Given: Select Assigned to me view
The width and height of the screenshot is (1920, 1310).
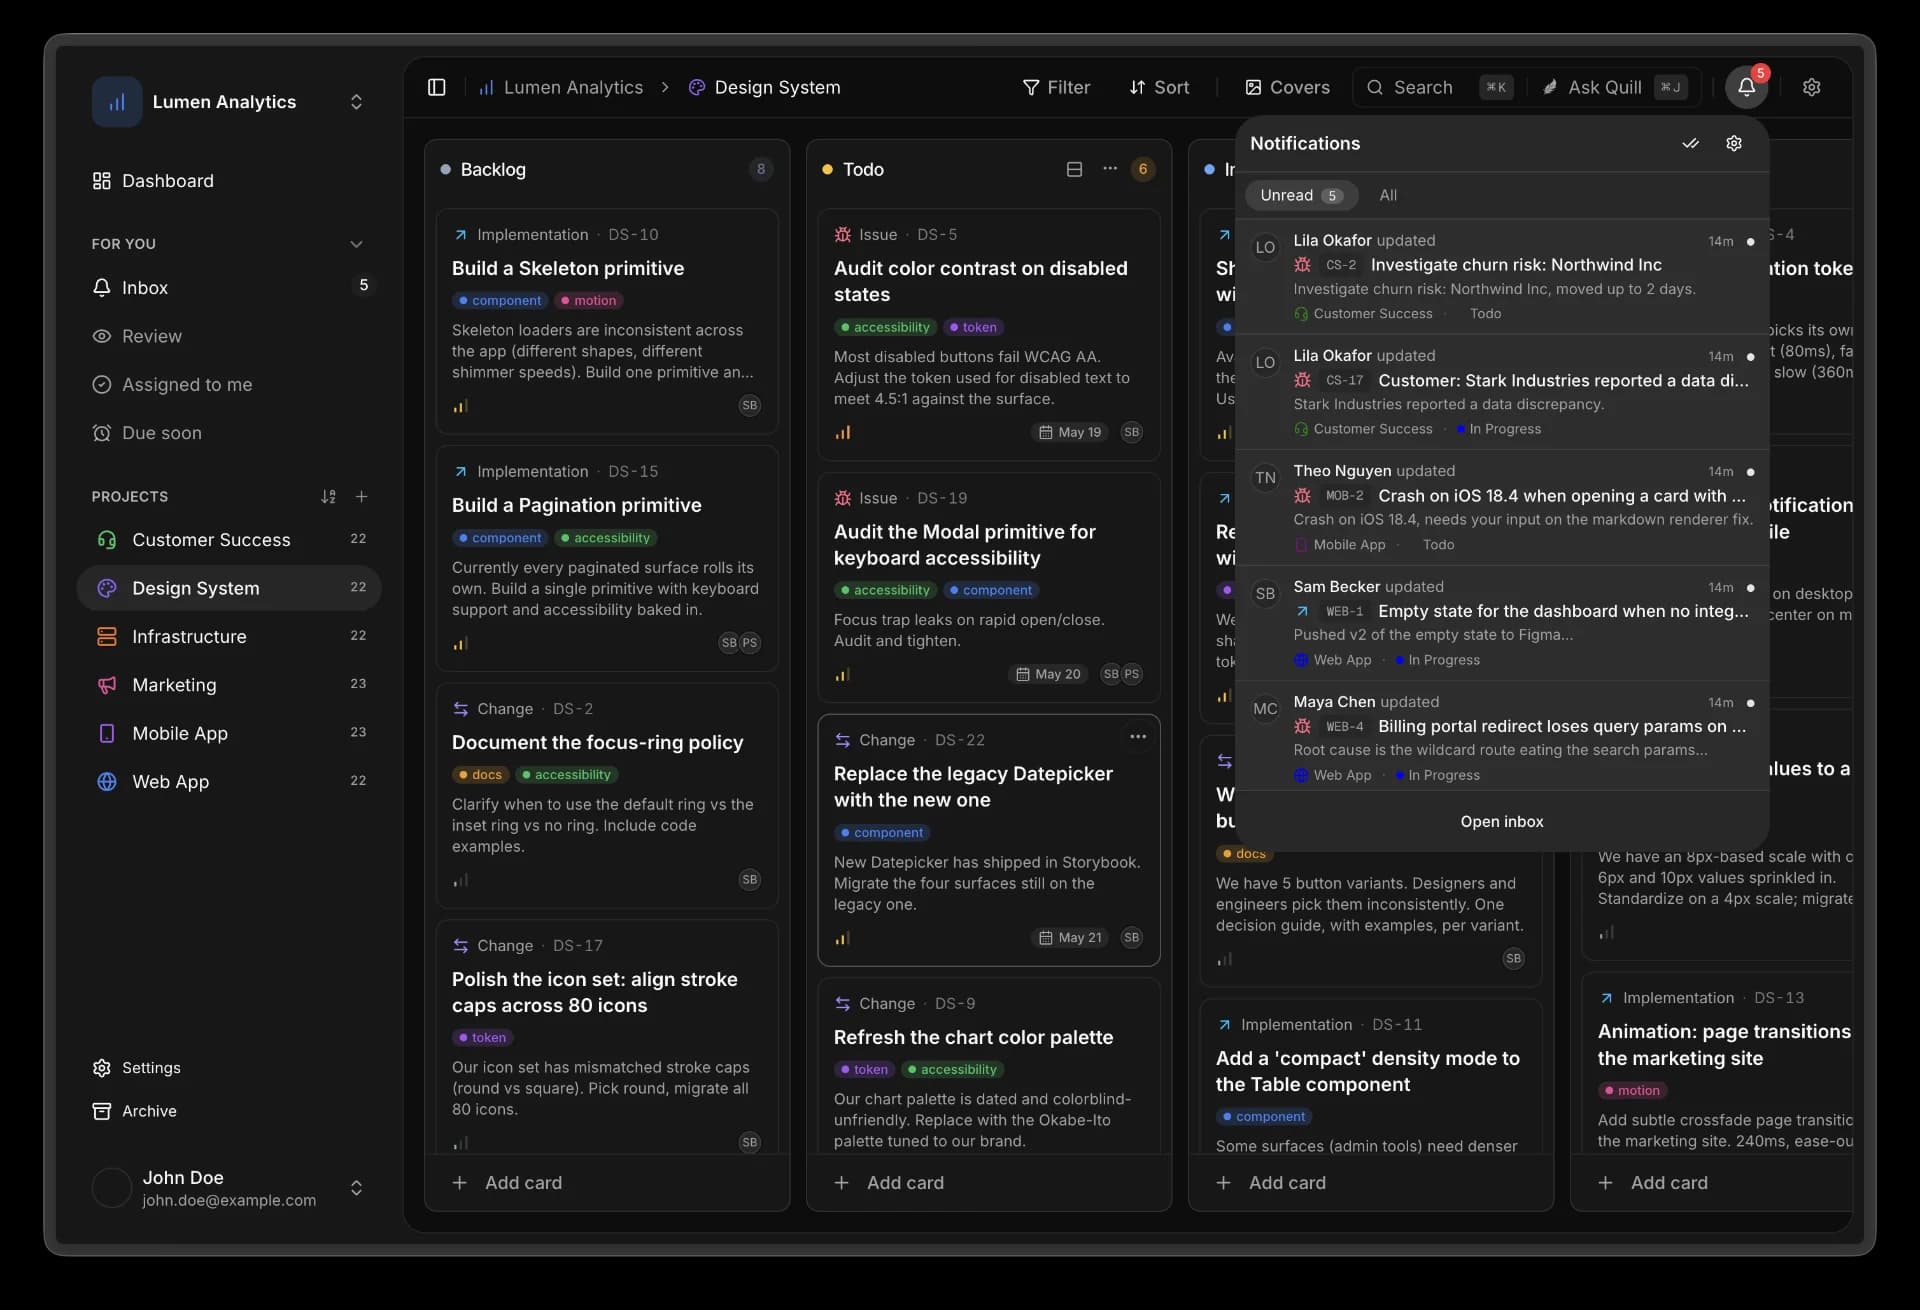Looking at the screenshot, I should point(229,385).
